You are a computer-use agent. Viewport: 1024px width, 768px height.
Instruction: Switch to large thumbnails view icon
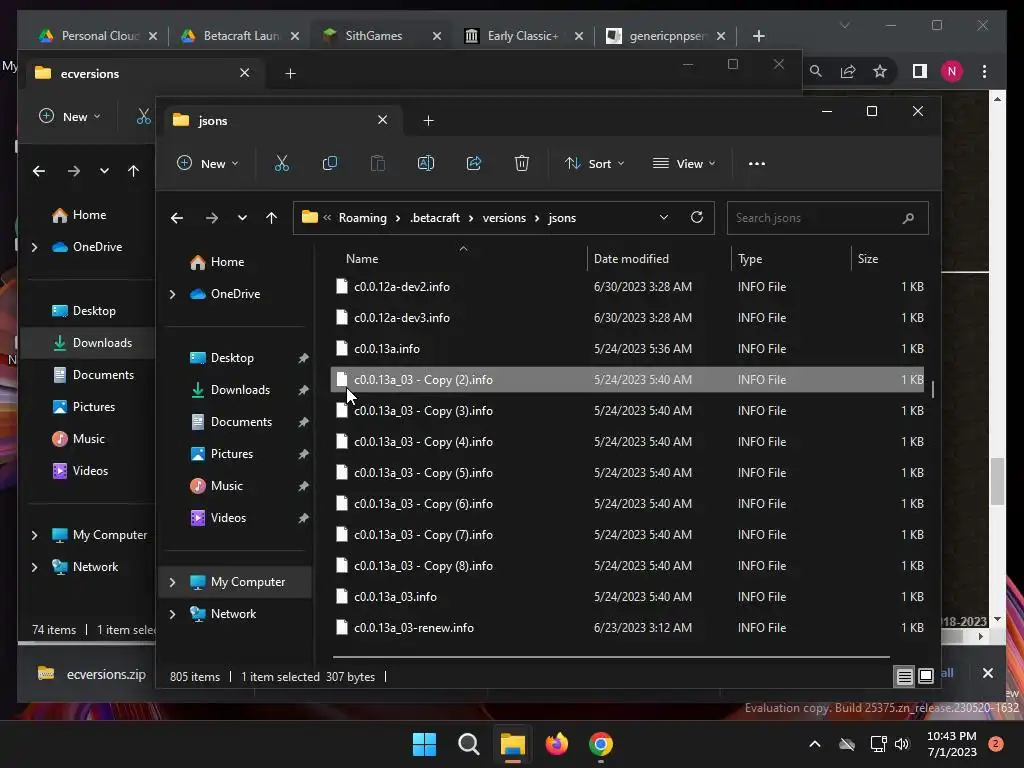[925, 677]
